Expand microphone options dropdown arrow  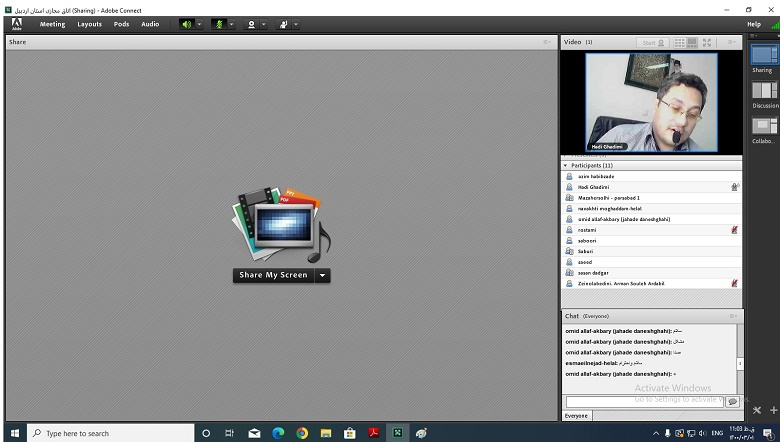231,24
